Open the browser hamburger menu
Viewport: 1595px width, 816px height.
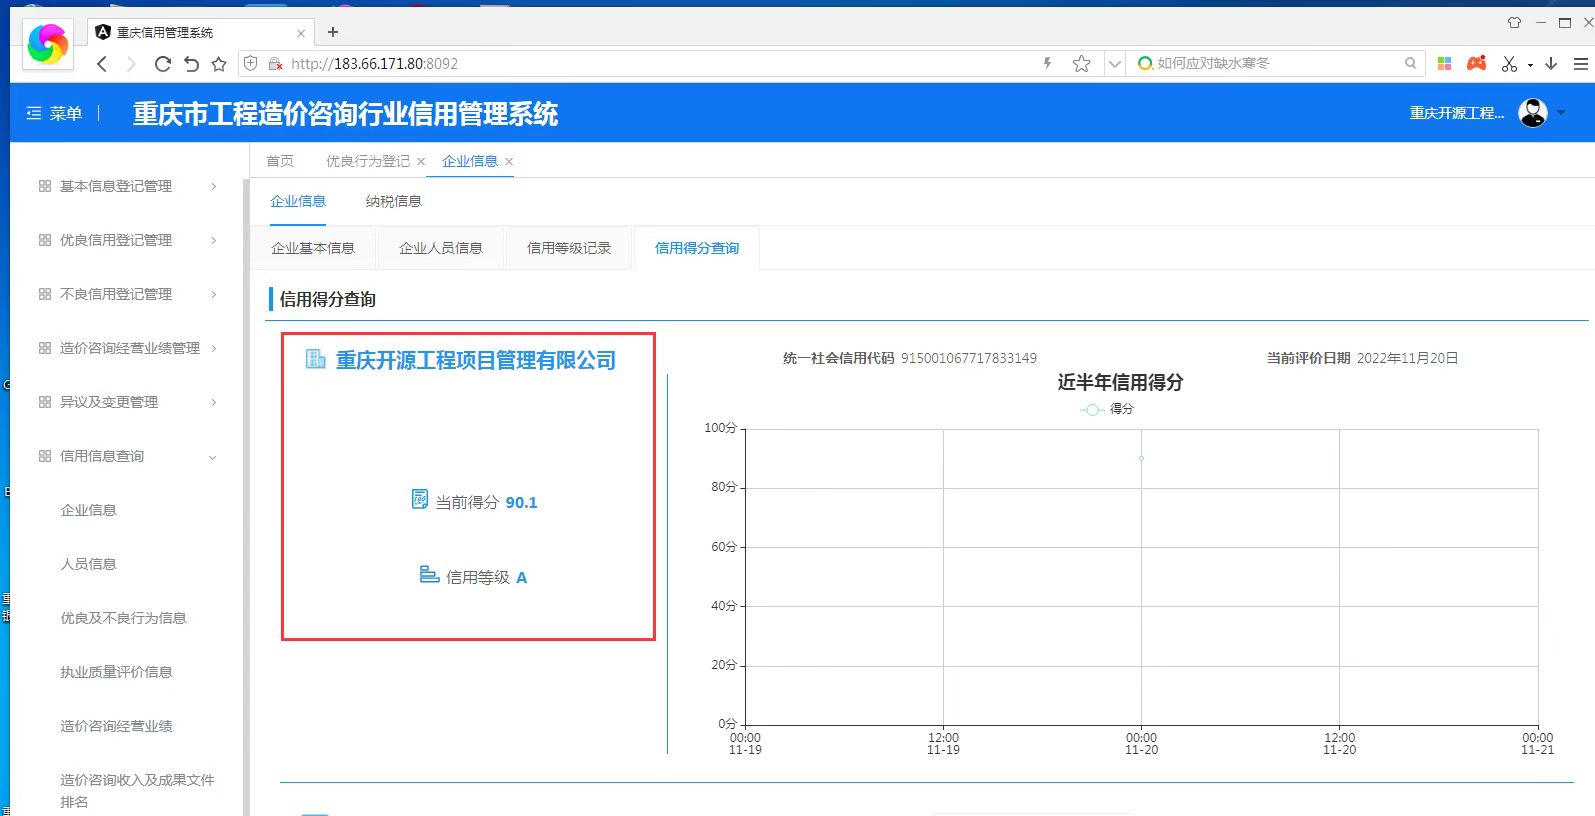pyautogui.click(x=1581, y=64)
